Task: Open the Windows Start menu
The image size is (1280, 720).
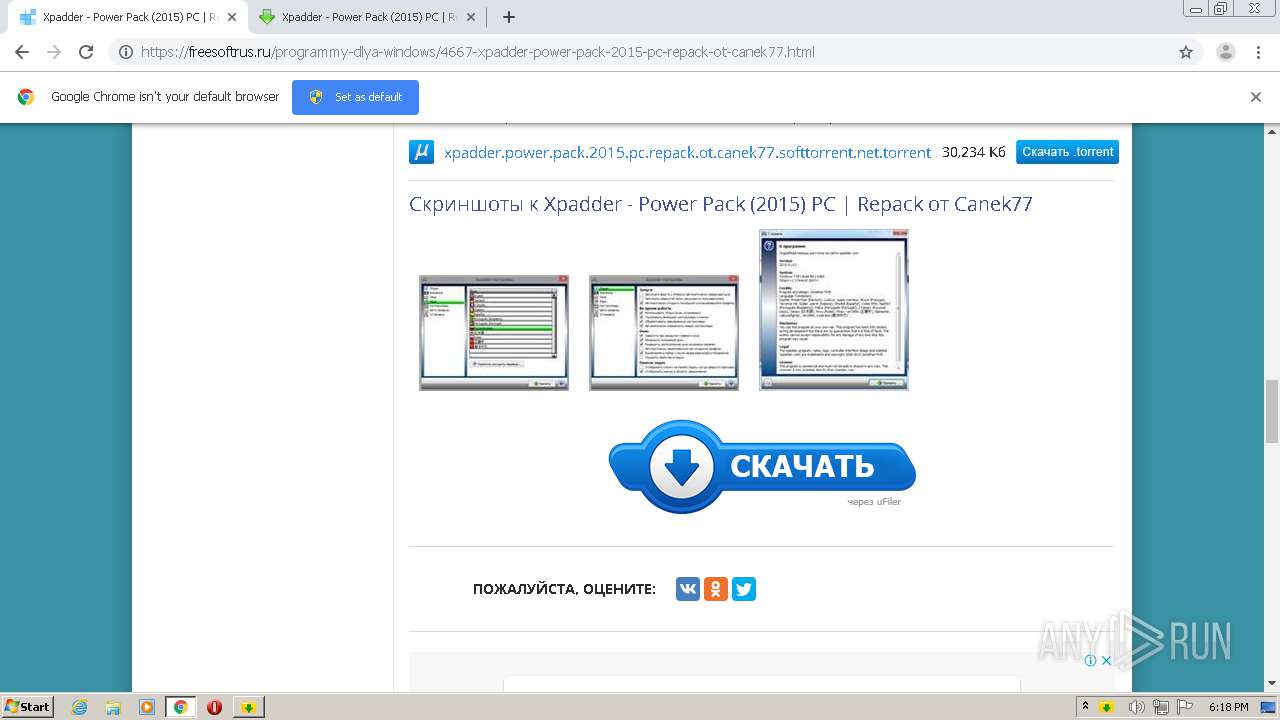Action: tap(28, 706)
